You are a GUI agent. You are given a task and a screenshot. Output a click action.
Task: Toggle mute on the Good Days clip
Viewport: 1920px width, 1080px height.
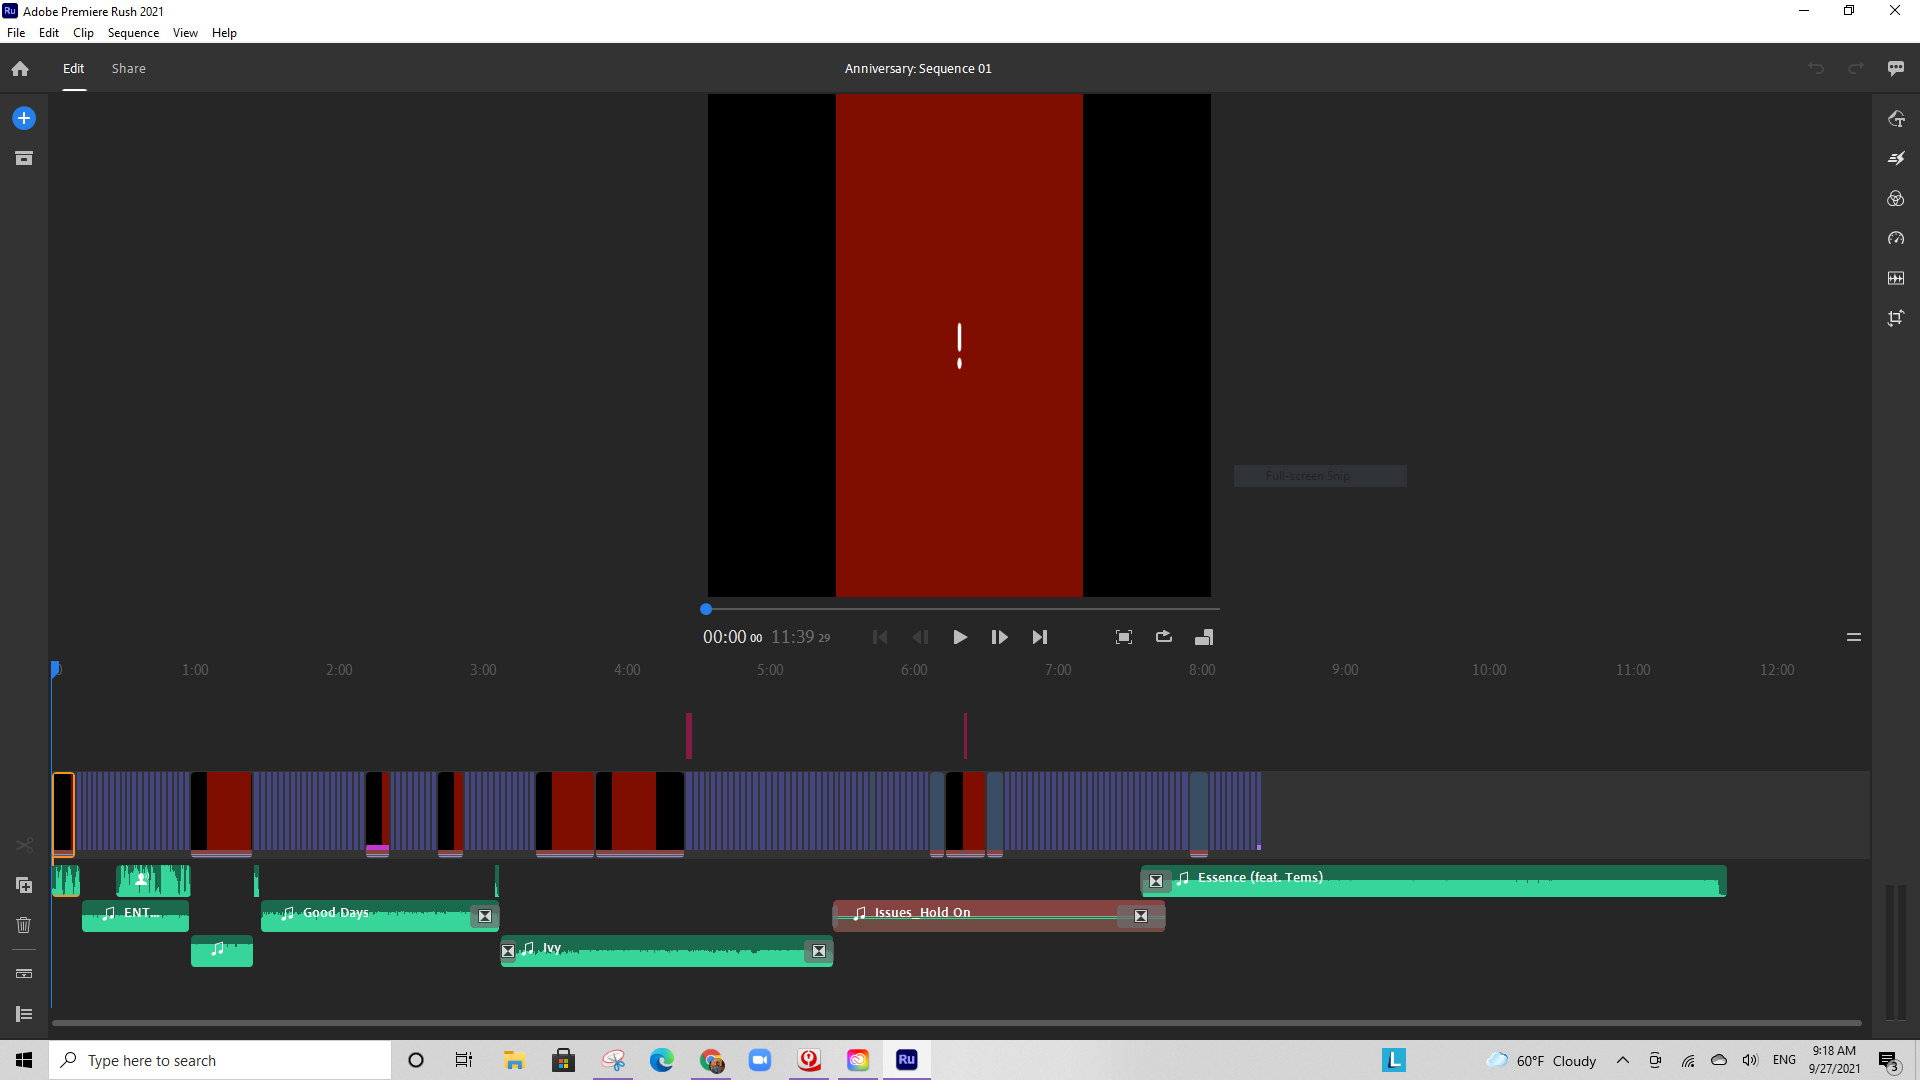(485, 915)
